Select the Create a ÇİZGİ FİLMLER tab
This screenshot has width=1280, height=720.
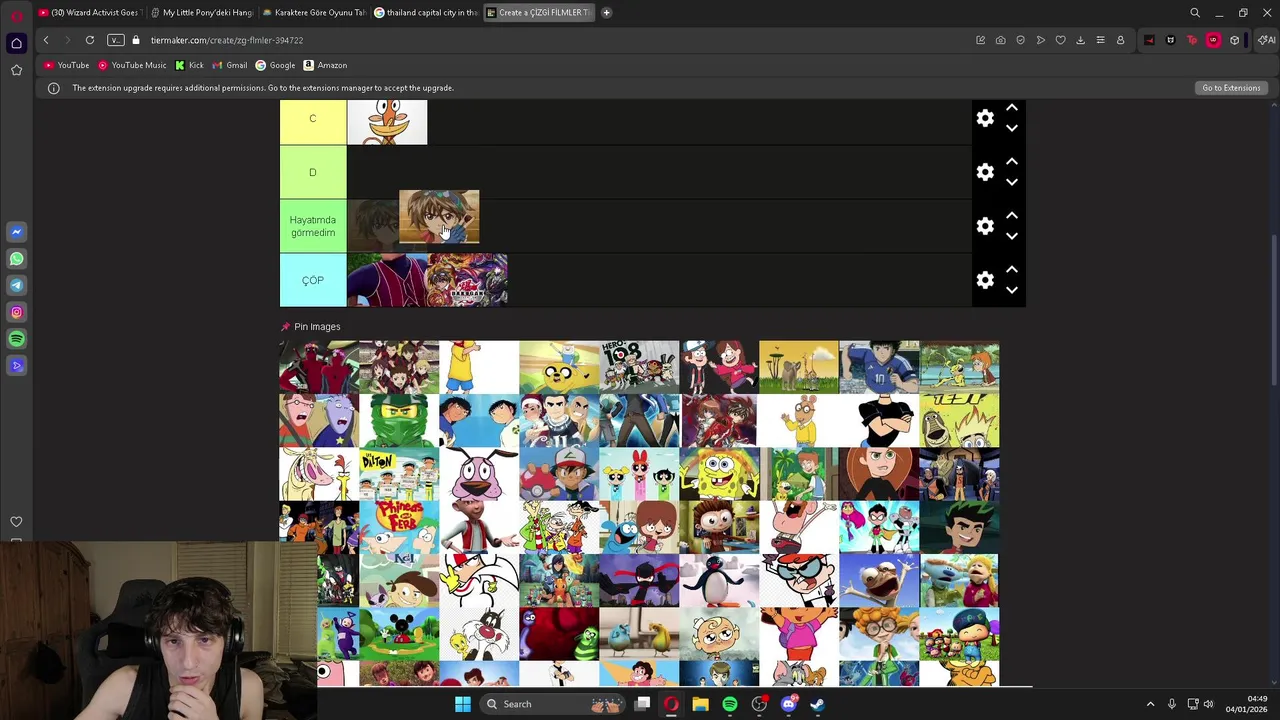[x=539, y=12]
